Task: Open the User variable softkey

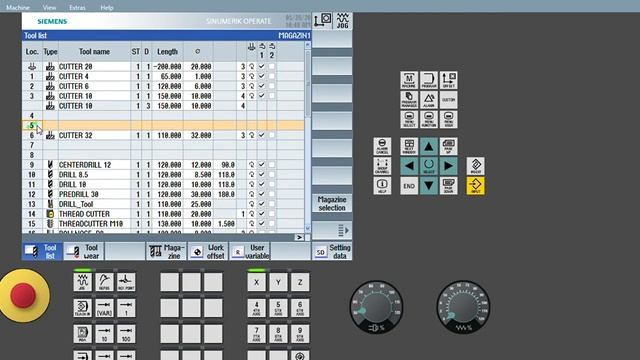Action: pos(249,251)
